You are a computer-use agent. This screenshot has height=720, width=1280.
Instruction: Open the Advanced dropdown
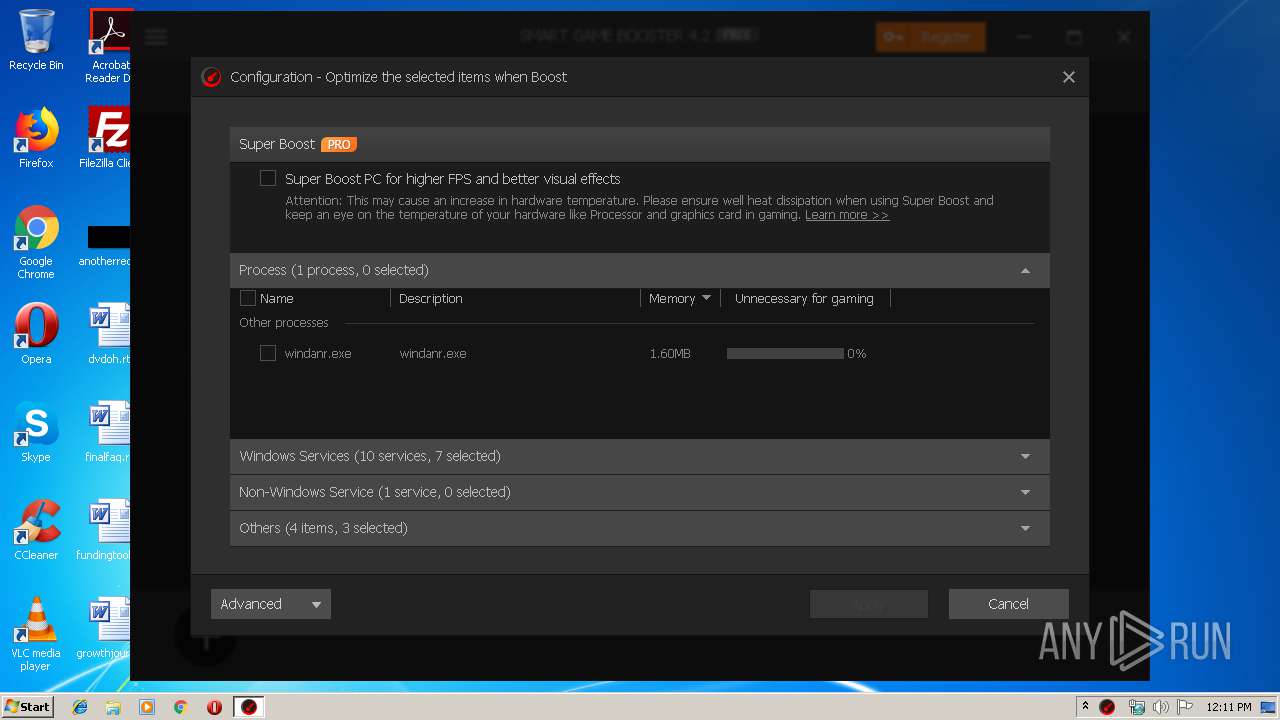pyautogui.click(x=271, y=604)
